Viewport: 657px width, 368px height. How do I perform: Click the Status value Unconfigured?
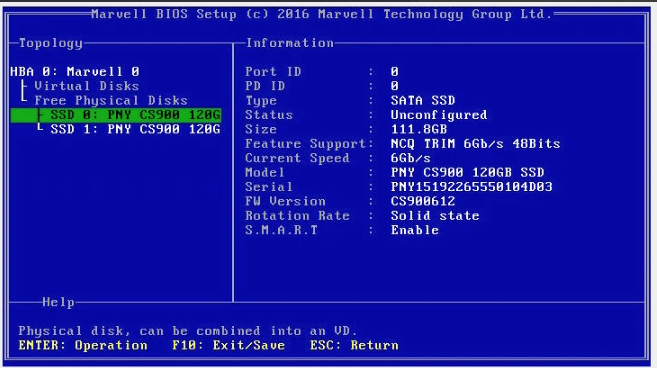coord(439,115)
